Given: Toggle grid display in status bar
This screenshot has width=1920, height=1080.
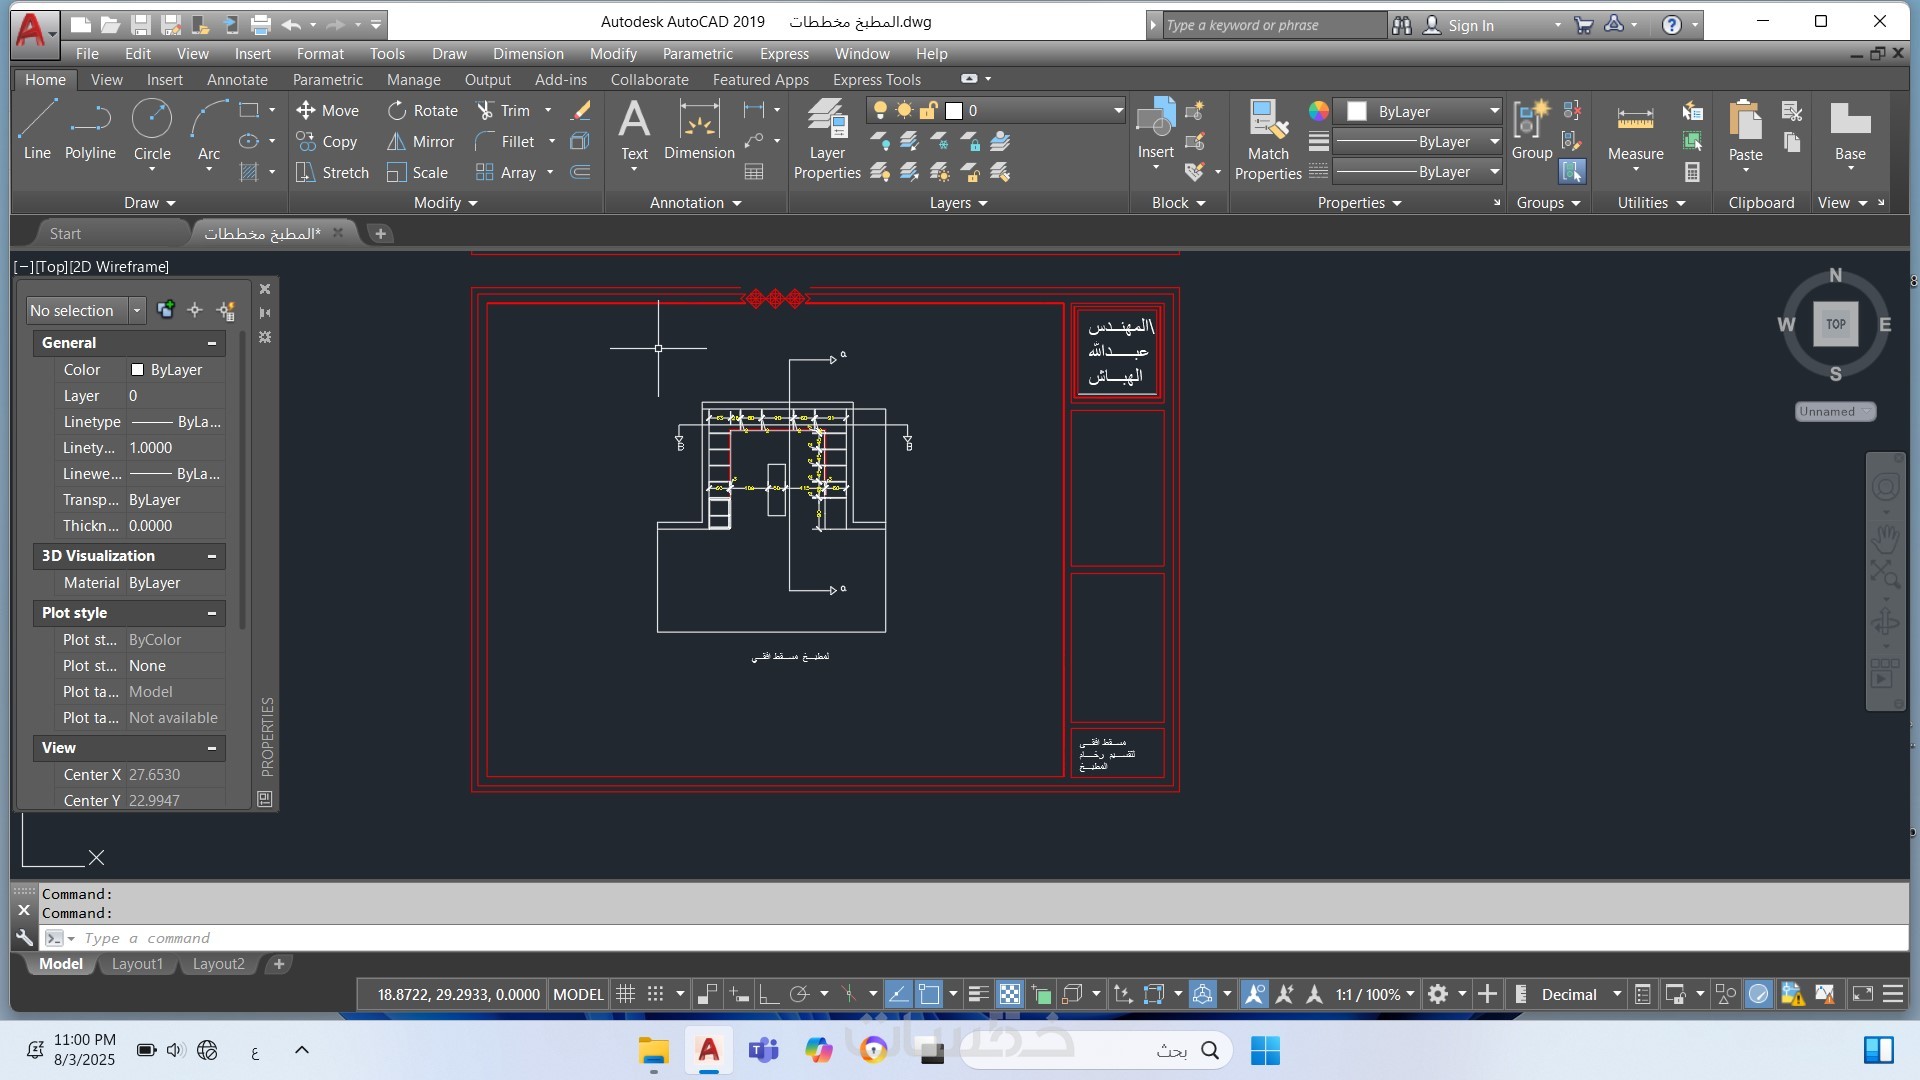Looking at the screenshot, I should [626, 994].
